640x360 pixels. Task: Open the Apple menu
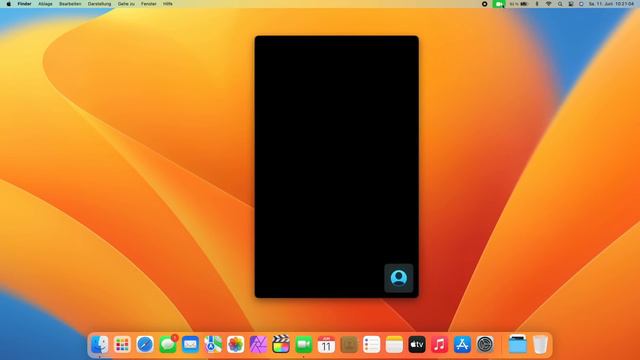[9, 4]
